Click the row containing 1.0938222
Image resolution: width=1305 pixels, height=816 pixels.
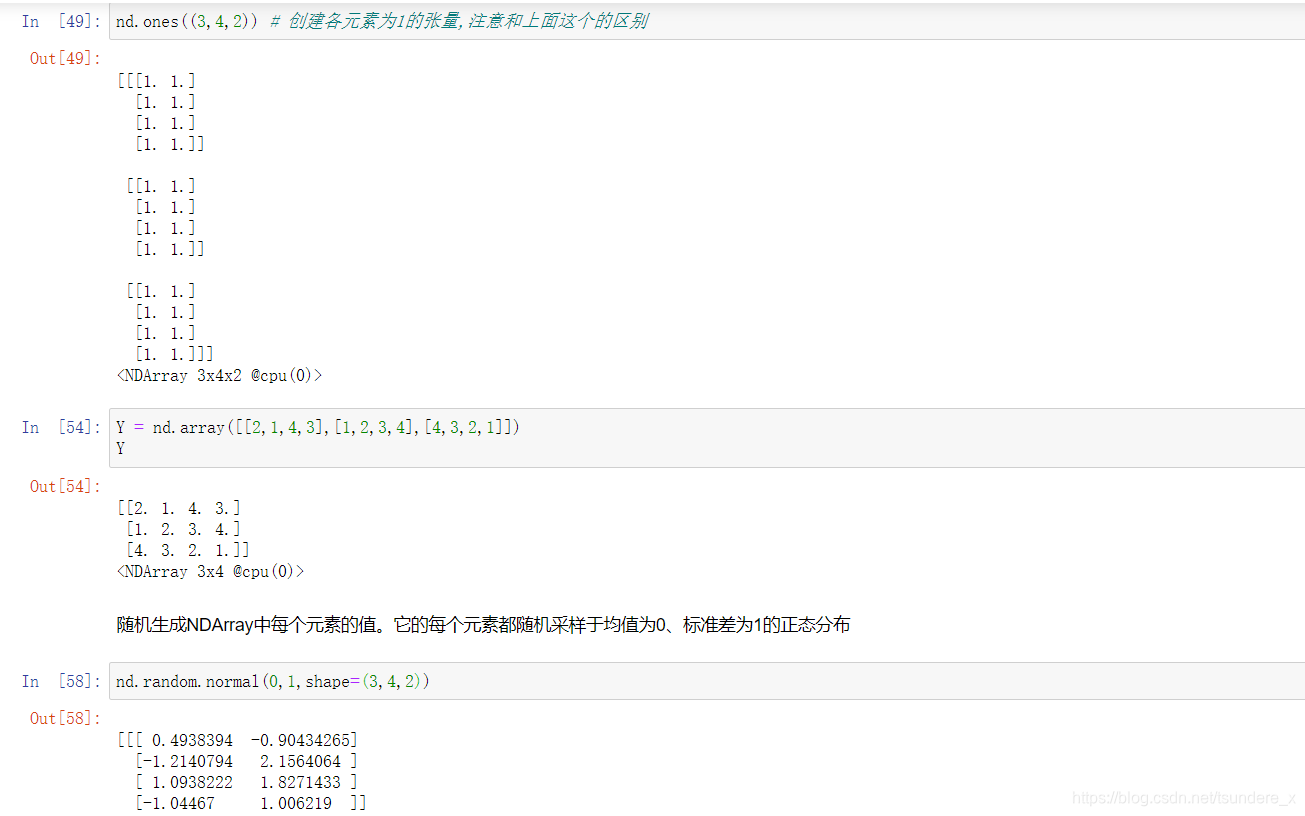[246, 782]
